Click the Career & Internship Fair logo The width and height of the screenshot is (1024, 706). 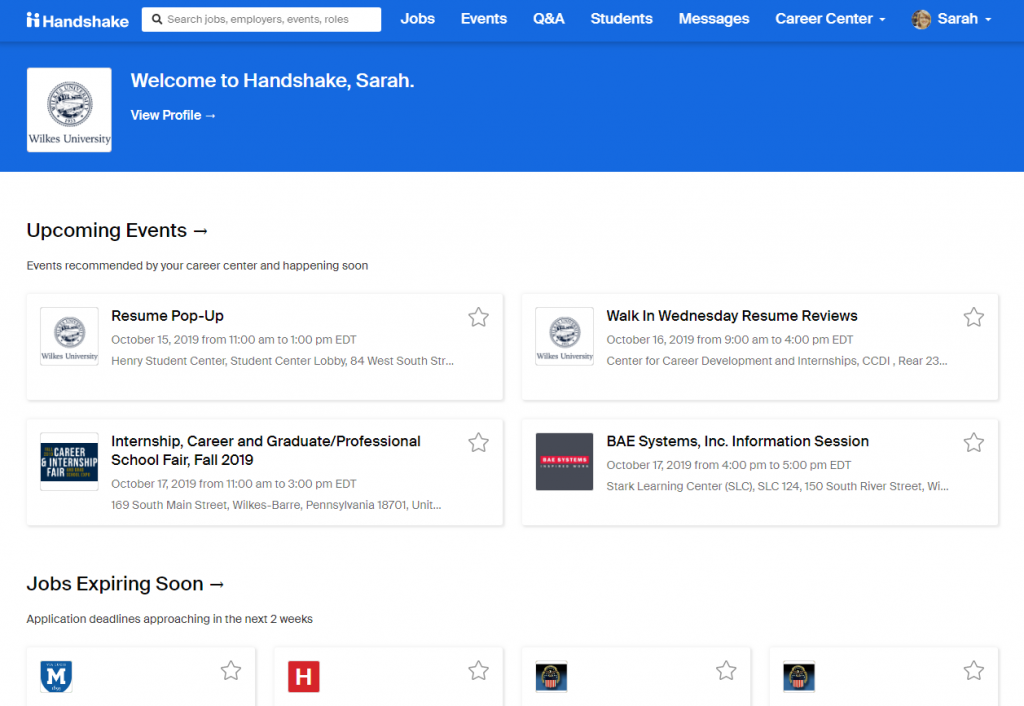(69, 462)
